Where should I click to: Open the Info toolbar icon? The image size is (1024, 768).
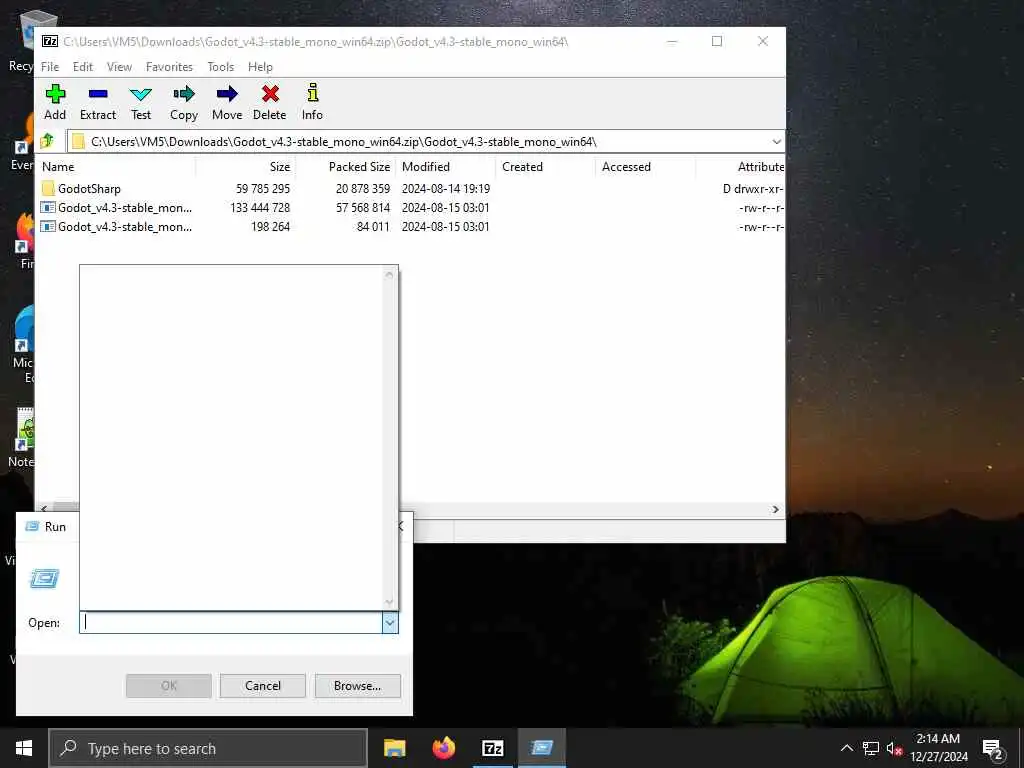[x=313, y=93]
